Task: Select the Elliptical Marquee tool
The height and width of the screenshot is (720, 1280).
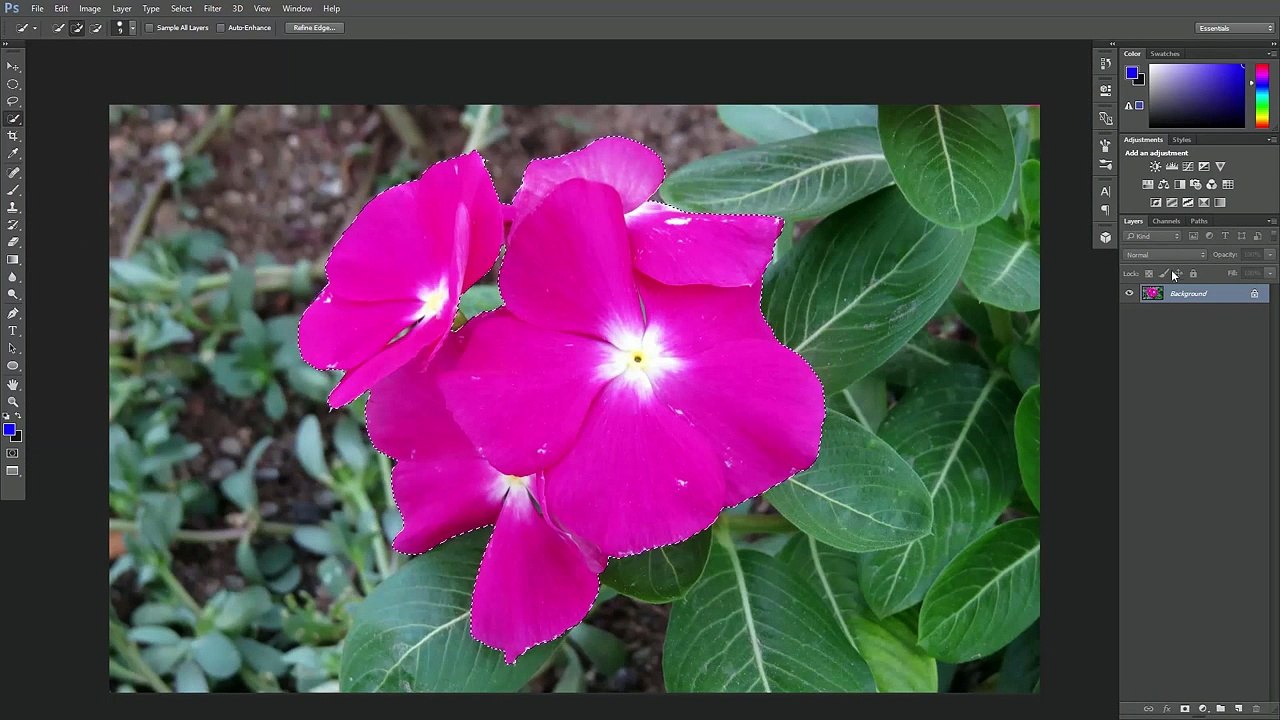Action: tap(13, 84)
